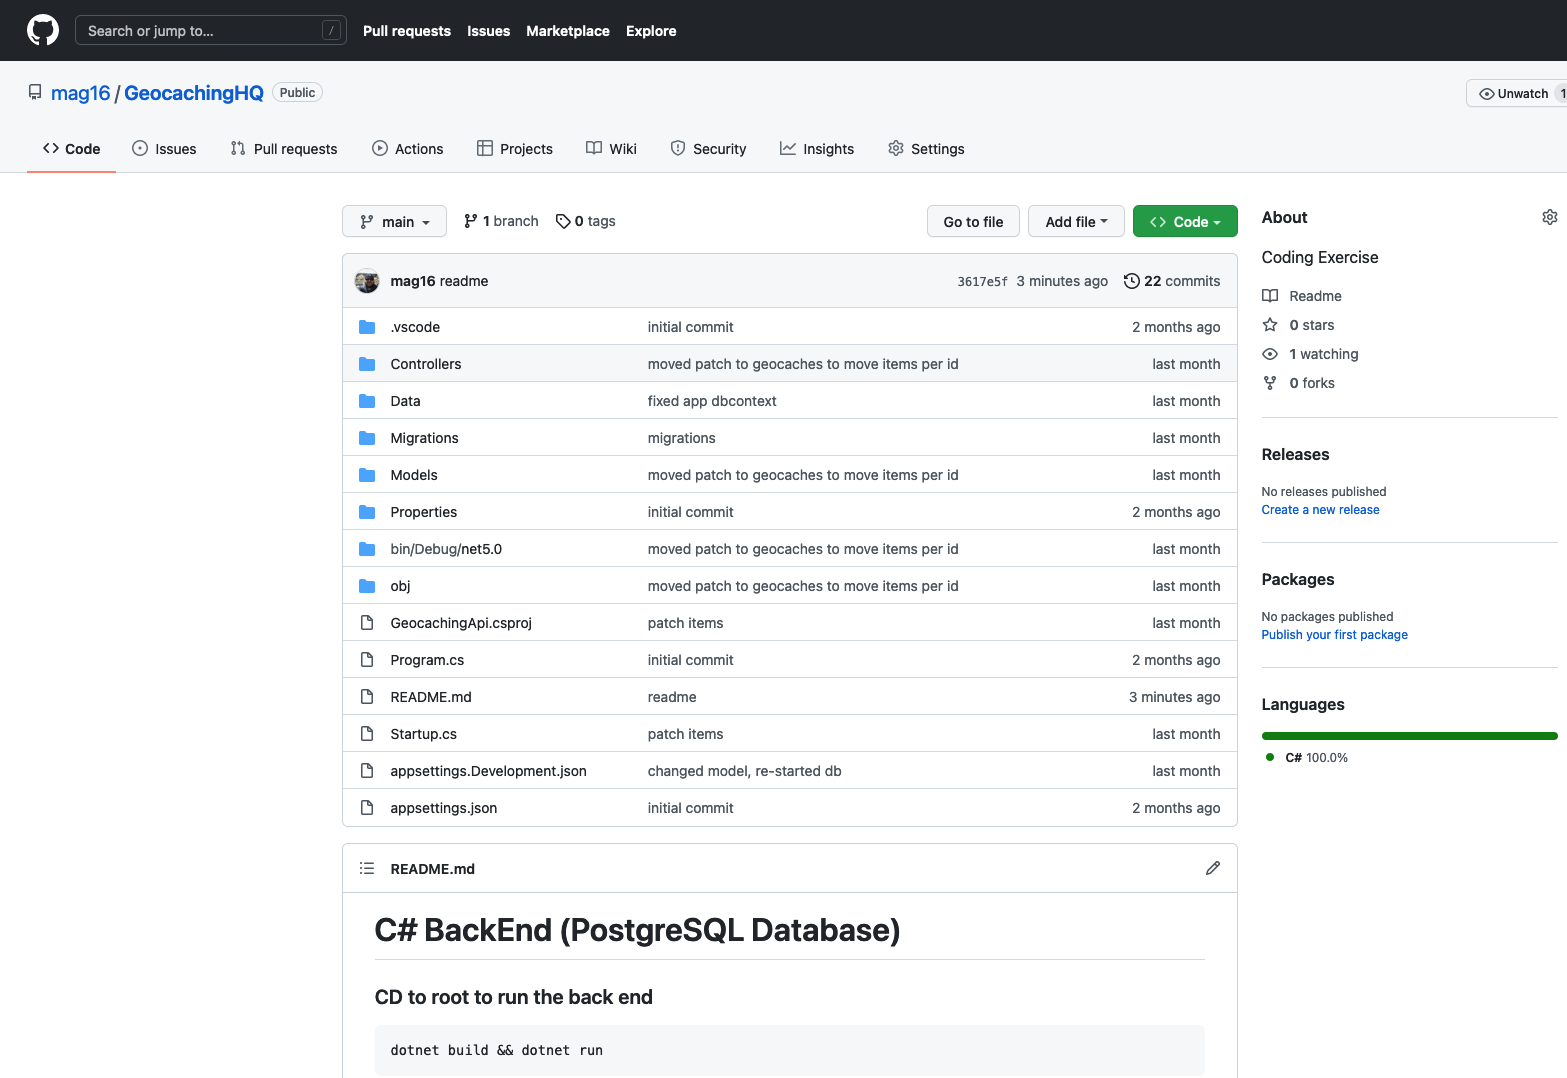
Task: Click the About section gear icon
Action: [x=1549, y=217]
